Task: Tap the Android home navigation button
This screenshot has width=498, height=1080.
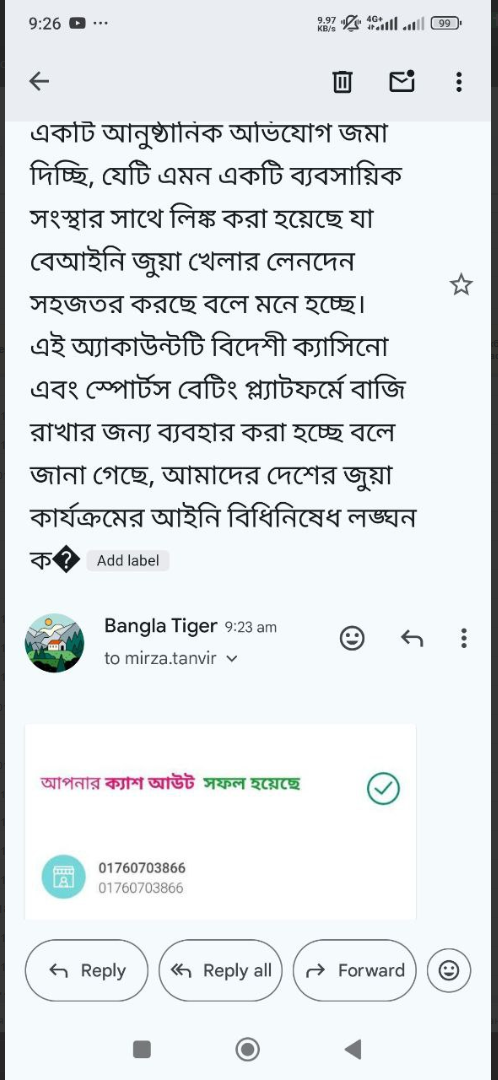Action: click(248, 1049)
